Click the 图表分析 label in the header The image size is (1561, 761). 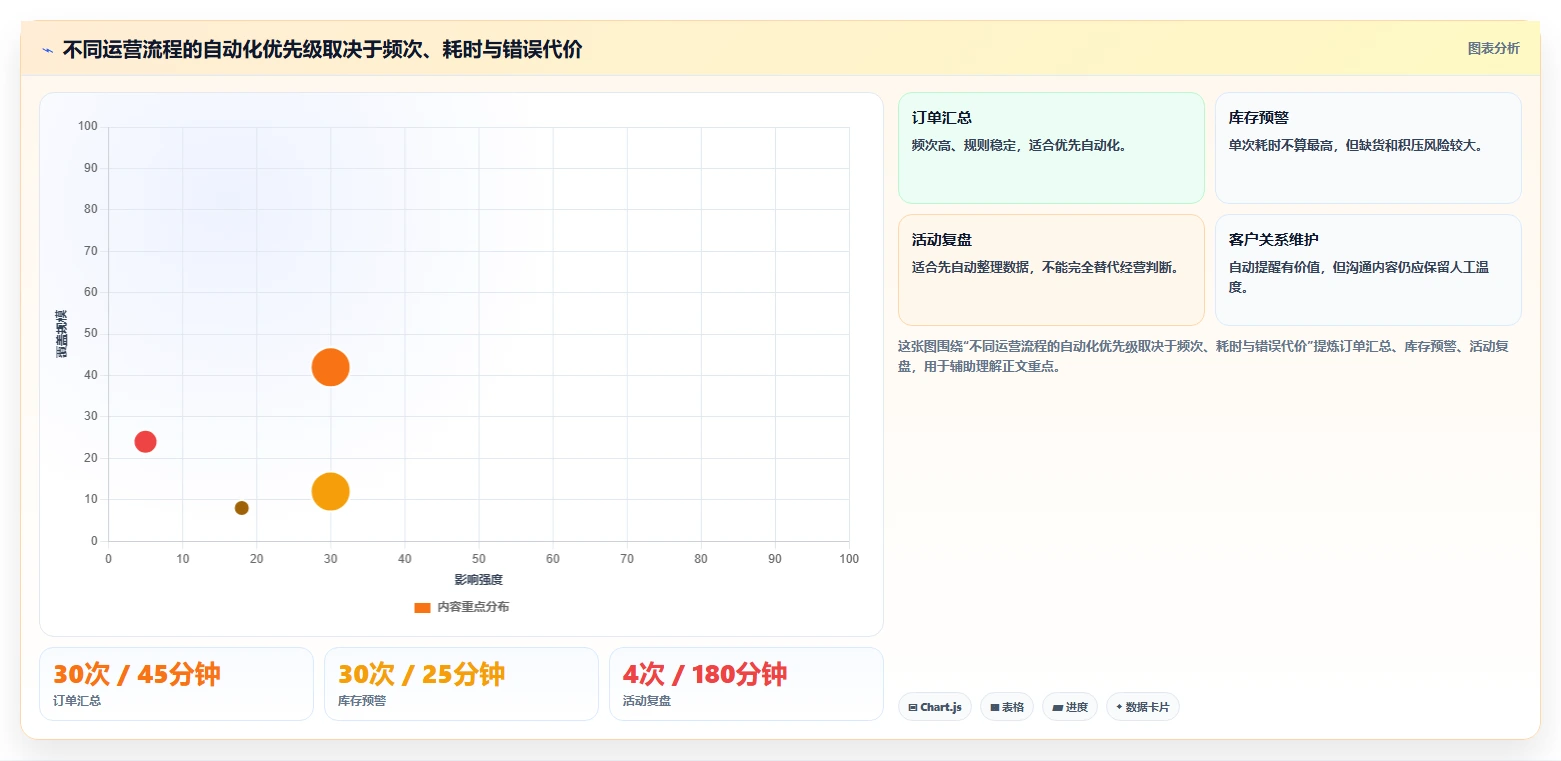(1493, 49)
